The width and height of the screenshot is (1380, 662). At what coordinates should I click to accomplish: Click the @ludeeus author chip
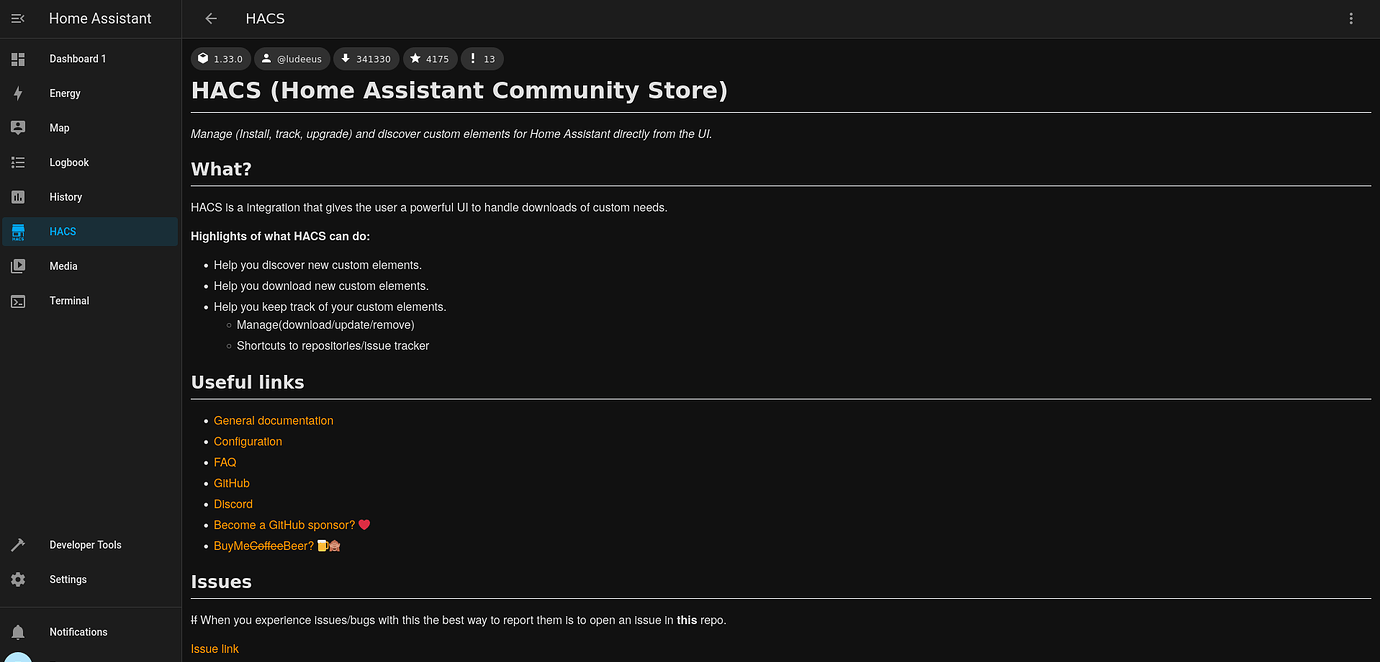[291, 59]
